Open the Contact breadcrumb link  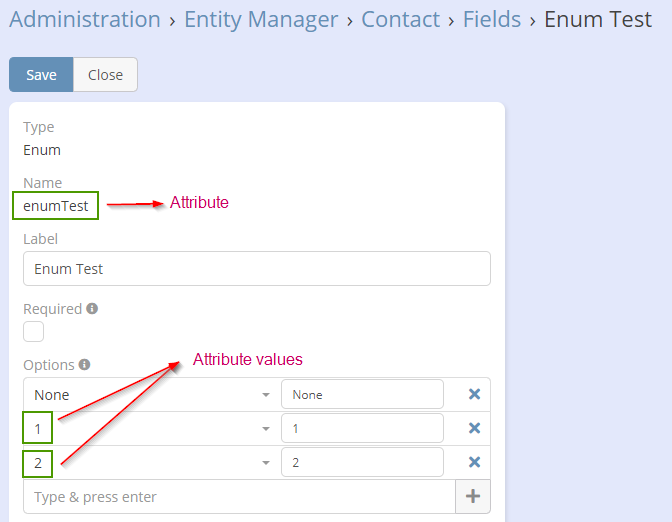400,19
